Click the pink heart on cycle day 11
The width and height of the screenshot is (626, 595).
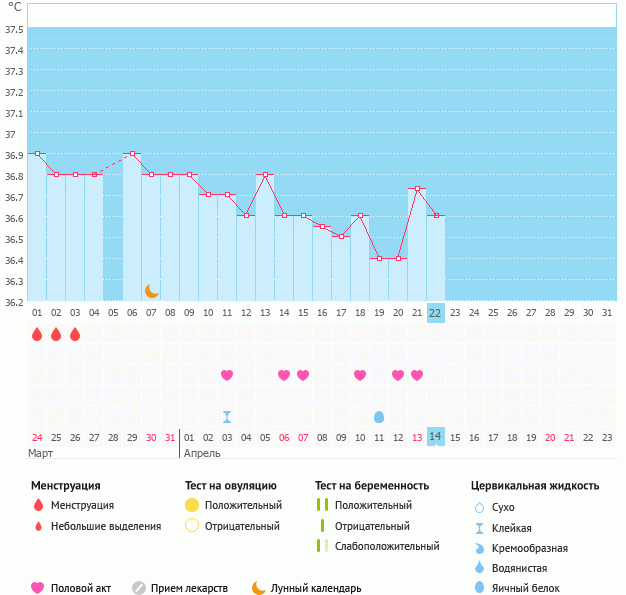(x=227, y=375)
